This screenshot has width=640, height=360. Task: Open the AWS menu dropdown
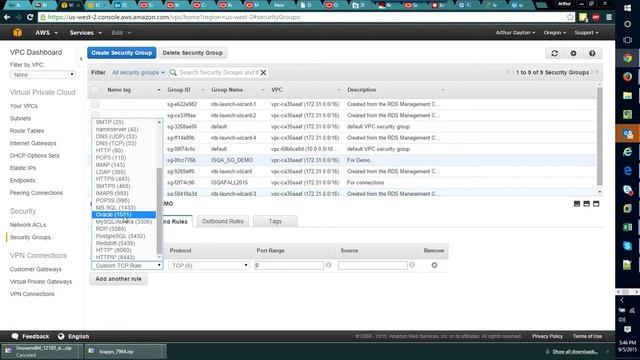(x=46, y=33)
